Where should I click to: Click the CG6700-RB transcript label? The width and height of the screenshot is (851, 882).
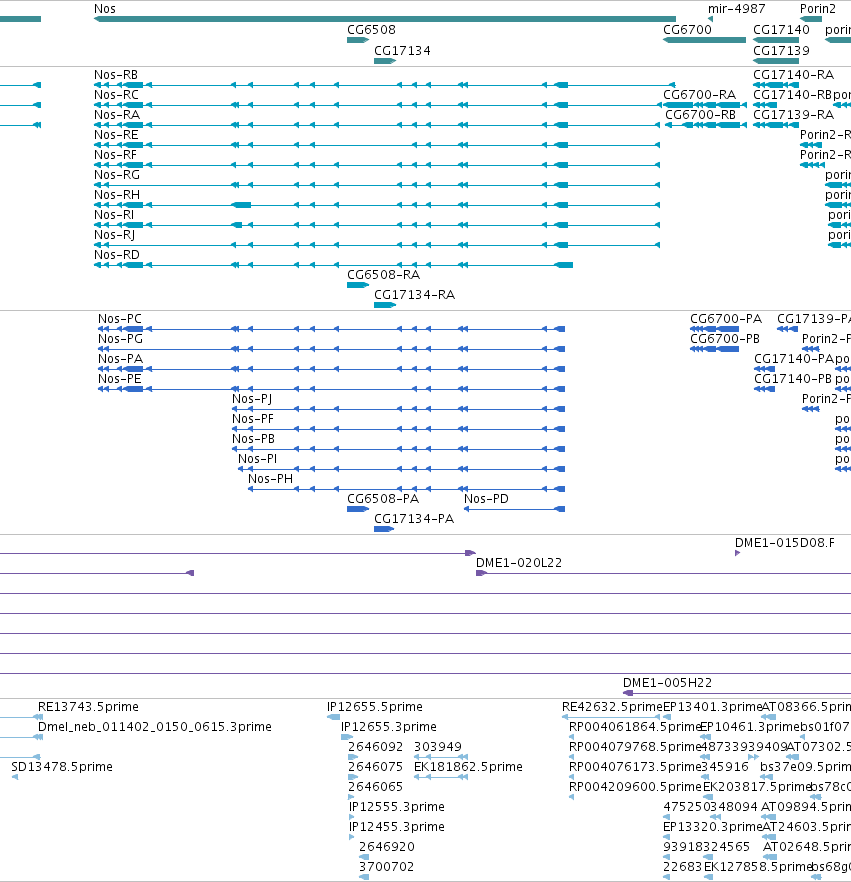tap(700, 115)
